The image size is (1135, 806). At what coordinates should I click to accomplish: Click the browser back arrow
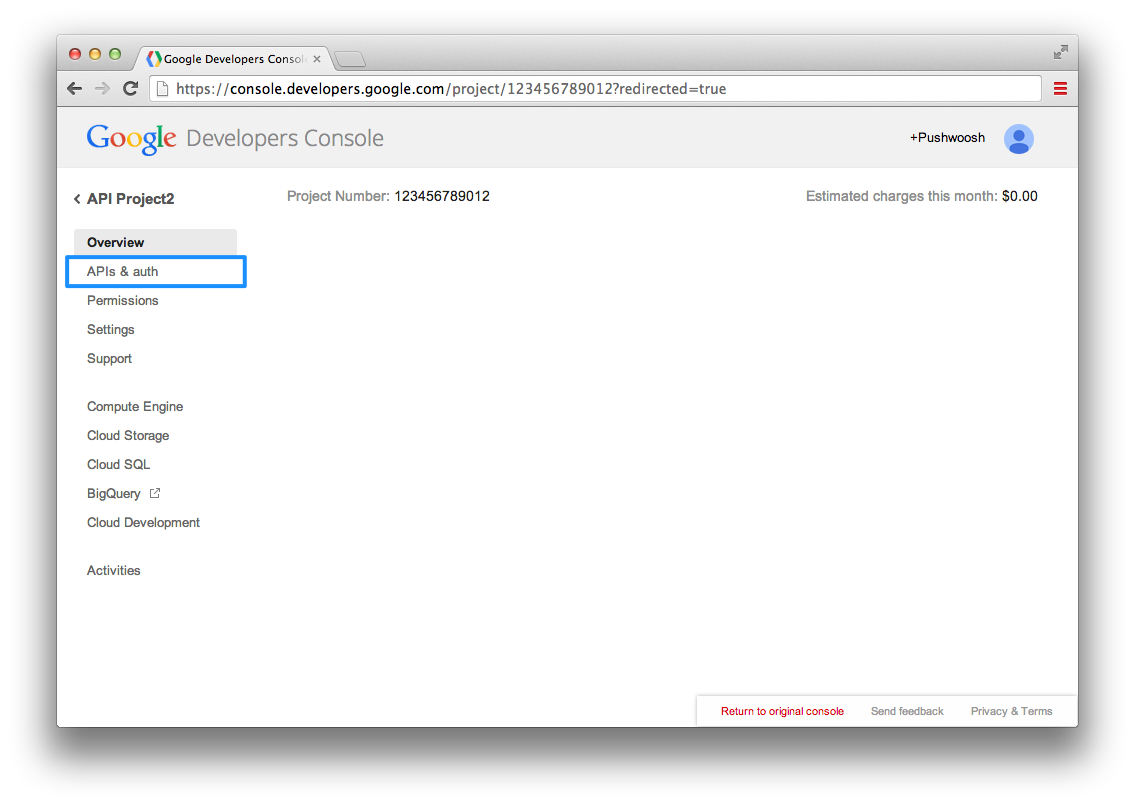click(75, 88)
